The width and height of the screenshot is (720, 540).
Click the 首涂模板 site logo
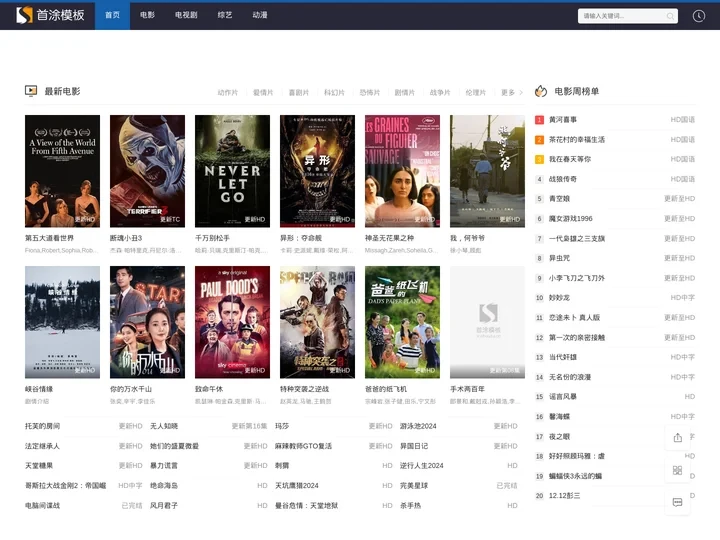coord(50,15)
